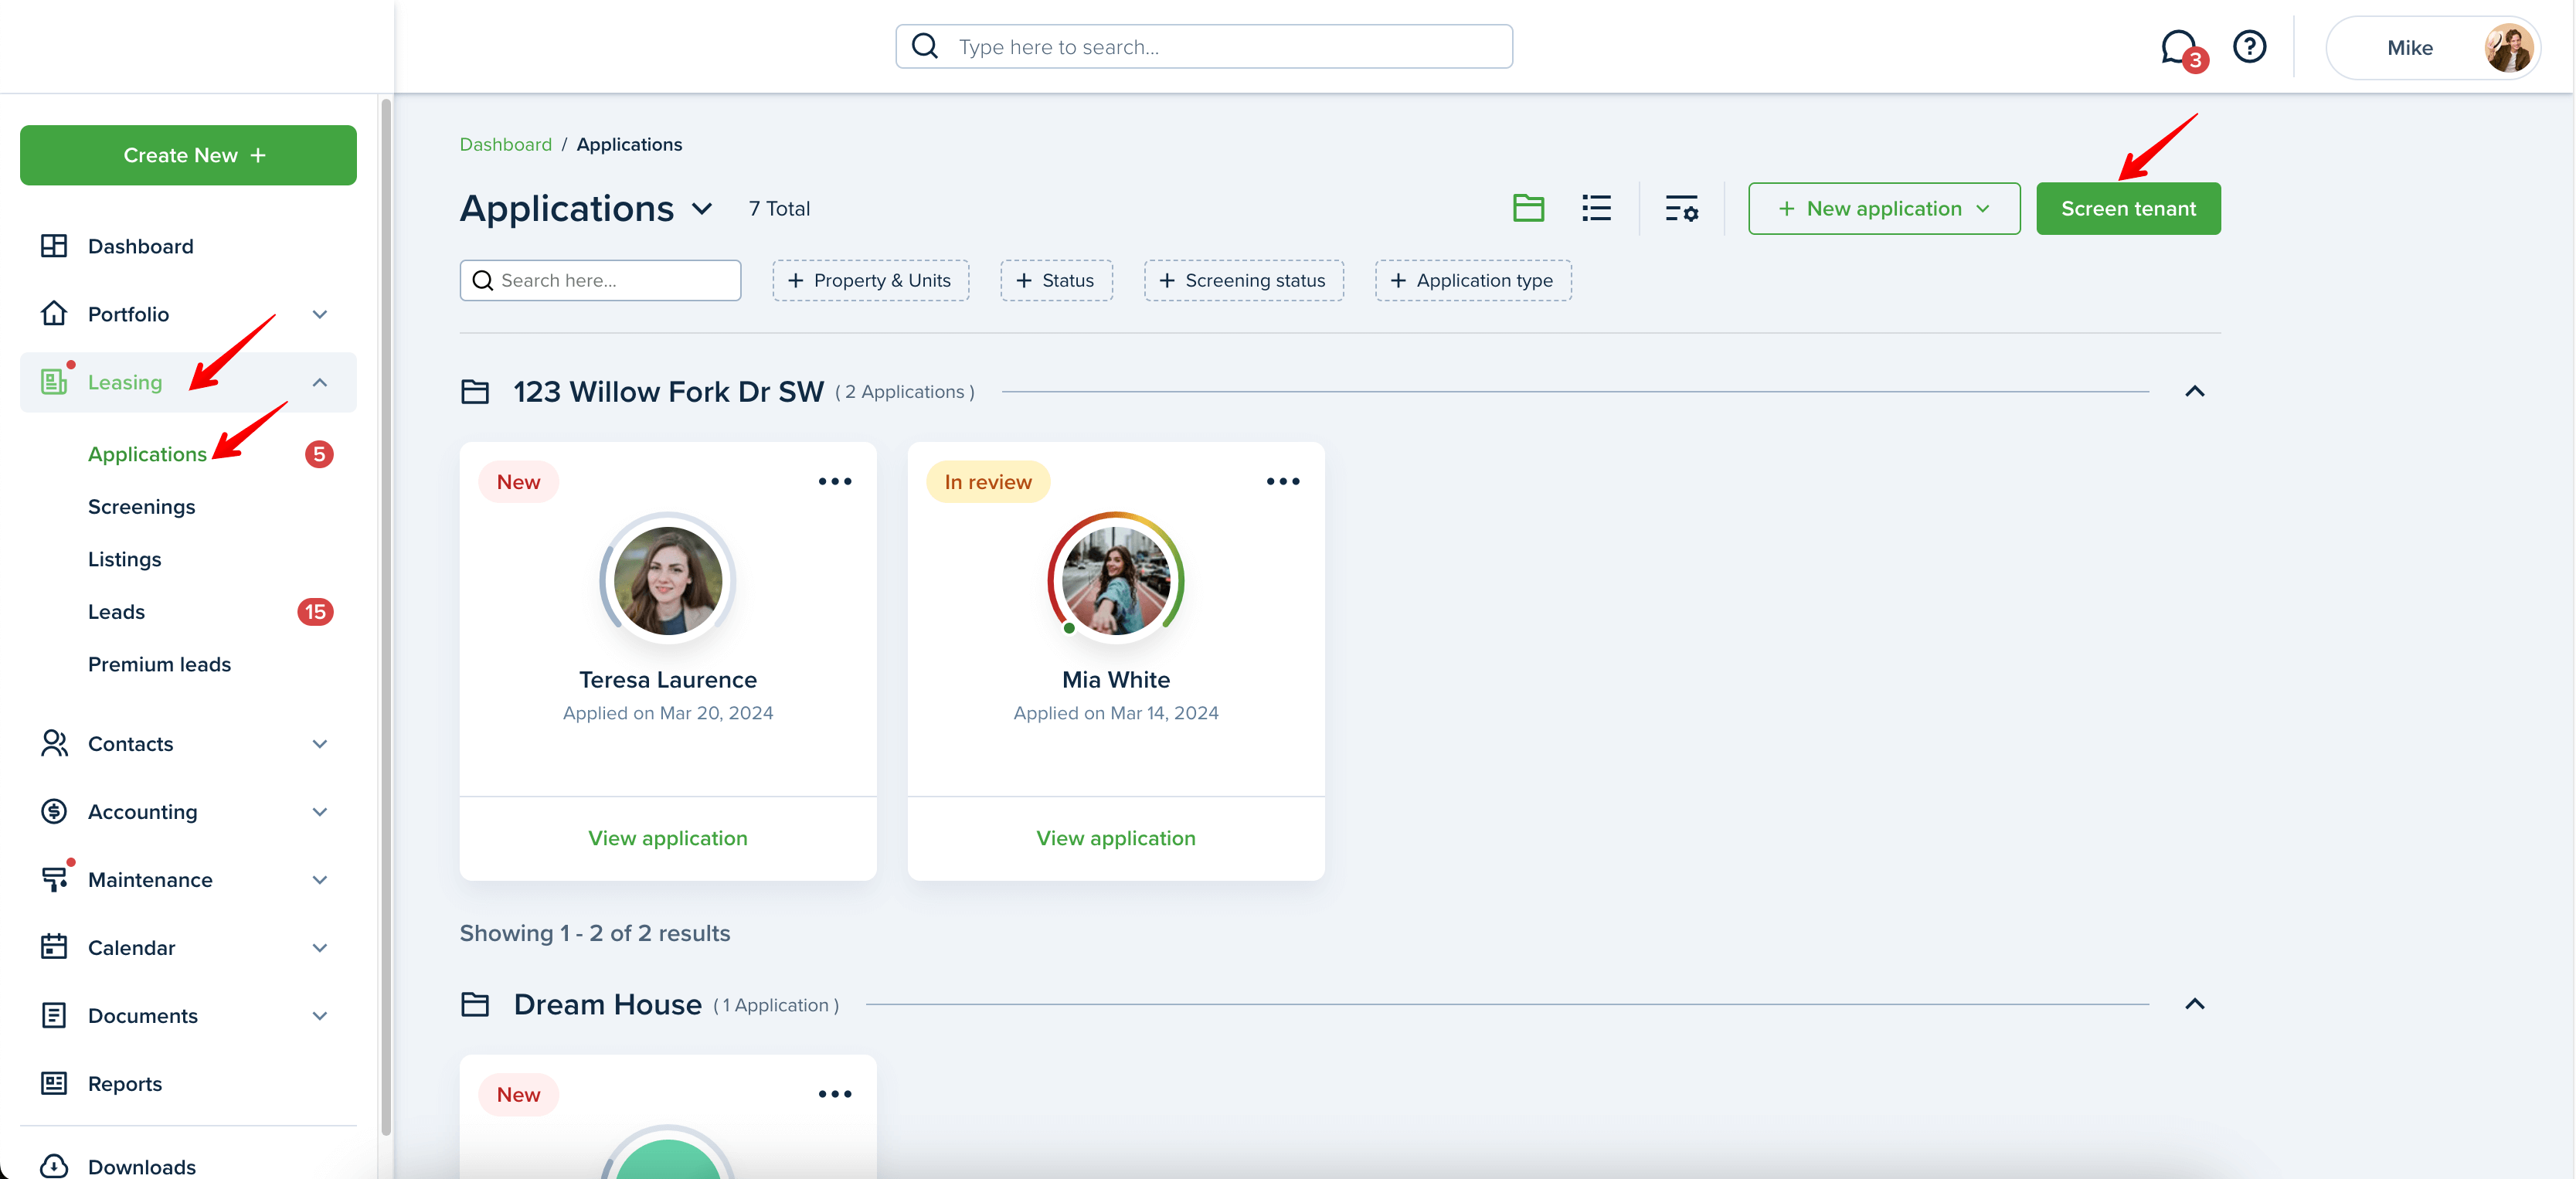Go to Dashboard in the sidebar
This screenshot has height=1179, width=2576.
tap(140, 246)
